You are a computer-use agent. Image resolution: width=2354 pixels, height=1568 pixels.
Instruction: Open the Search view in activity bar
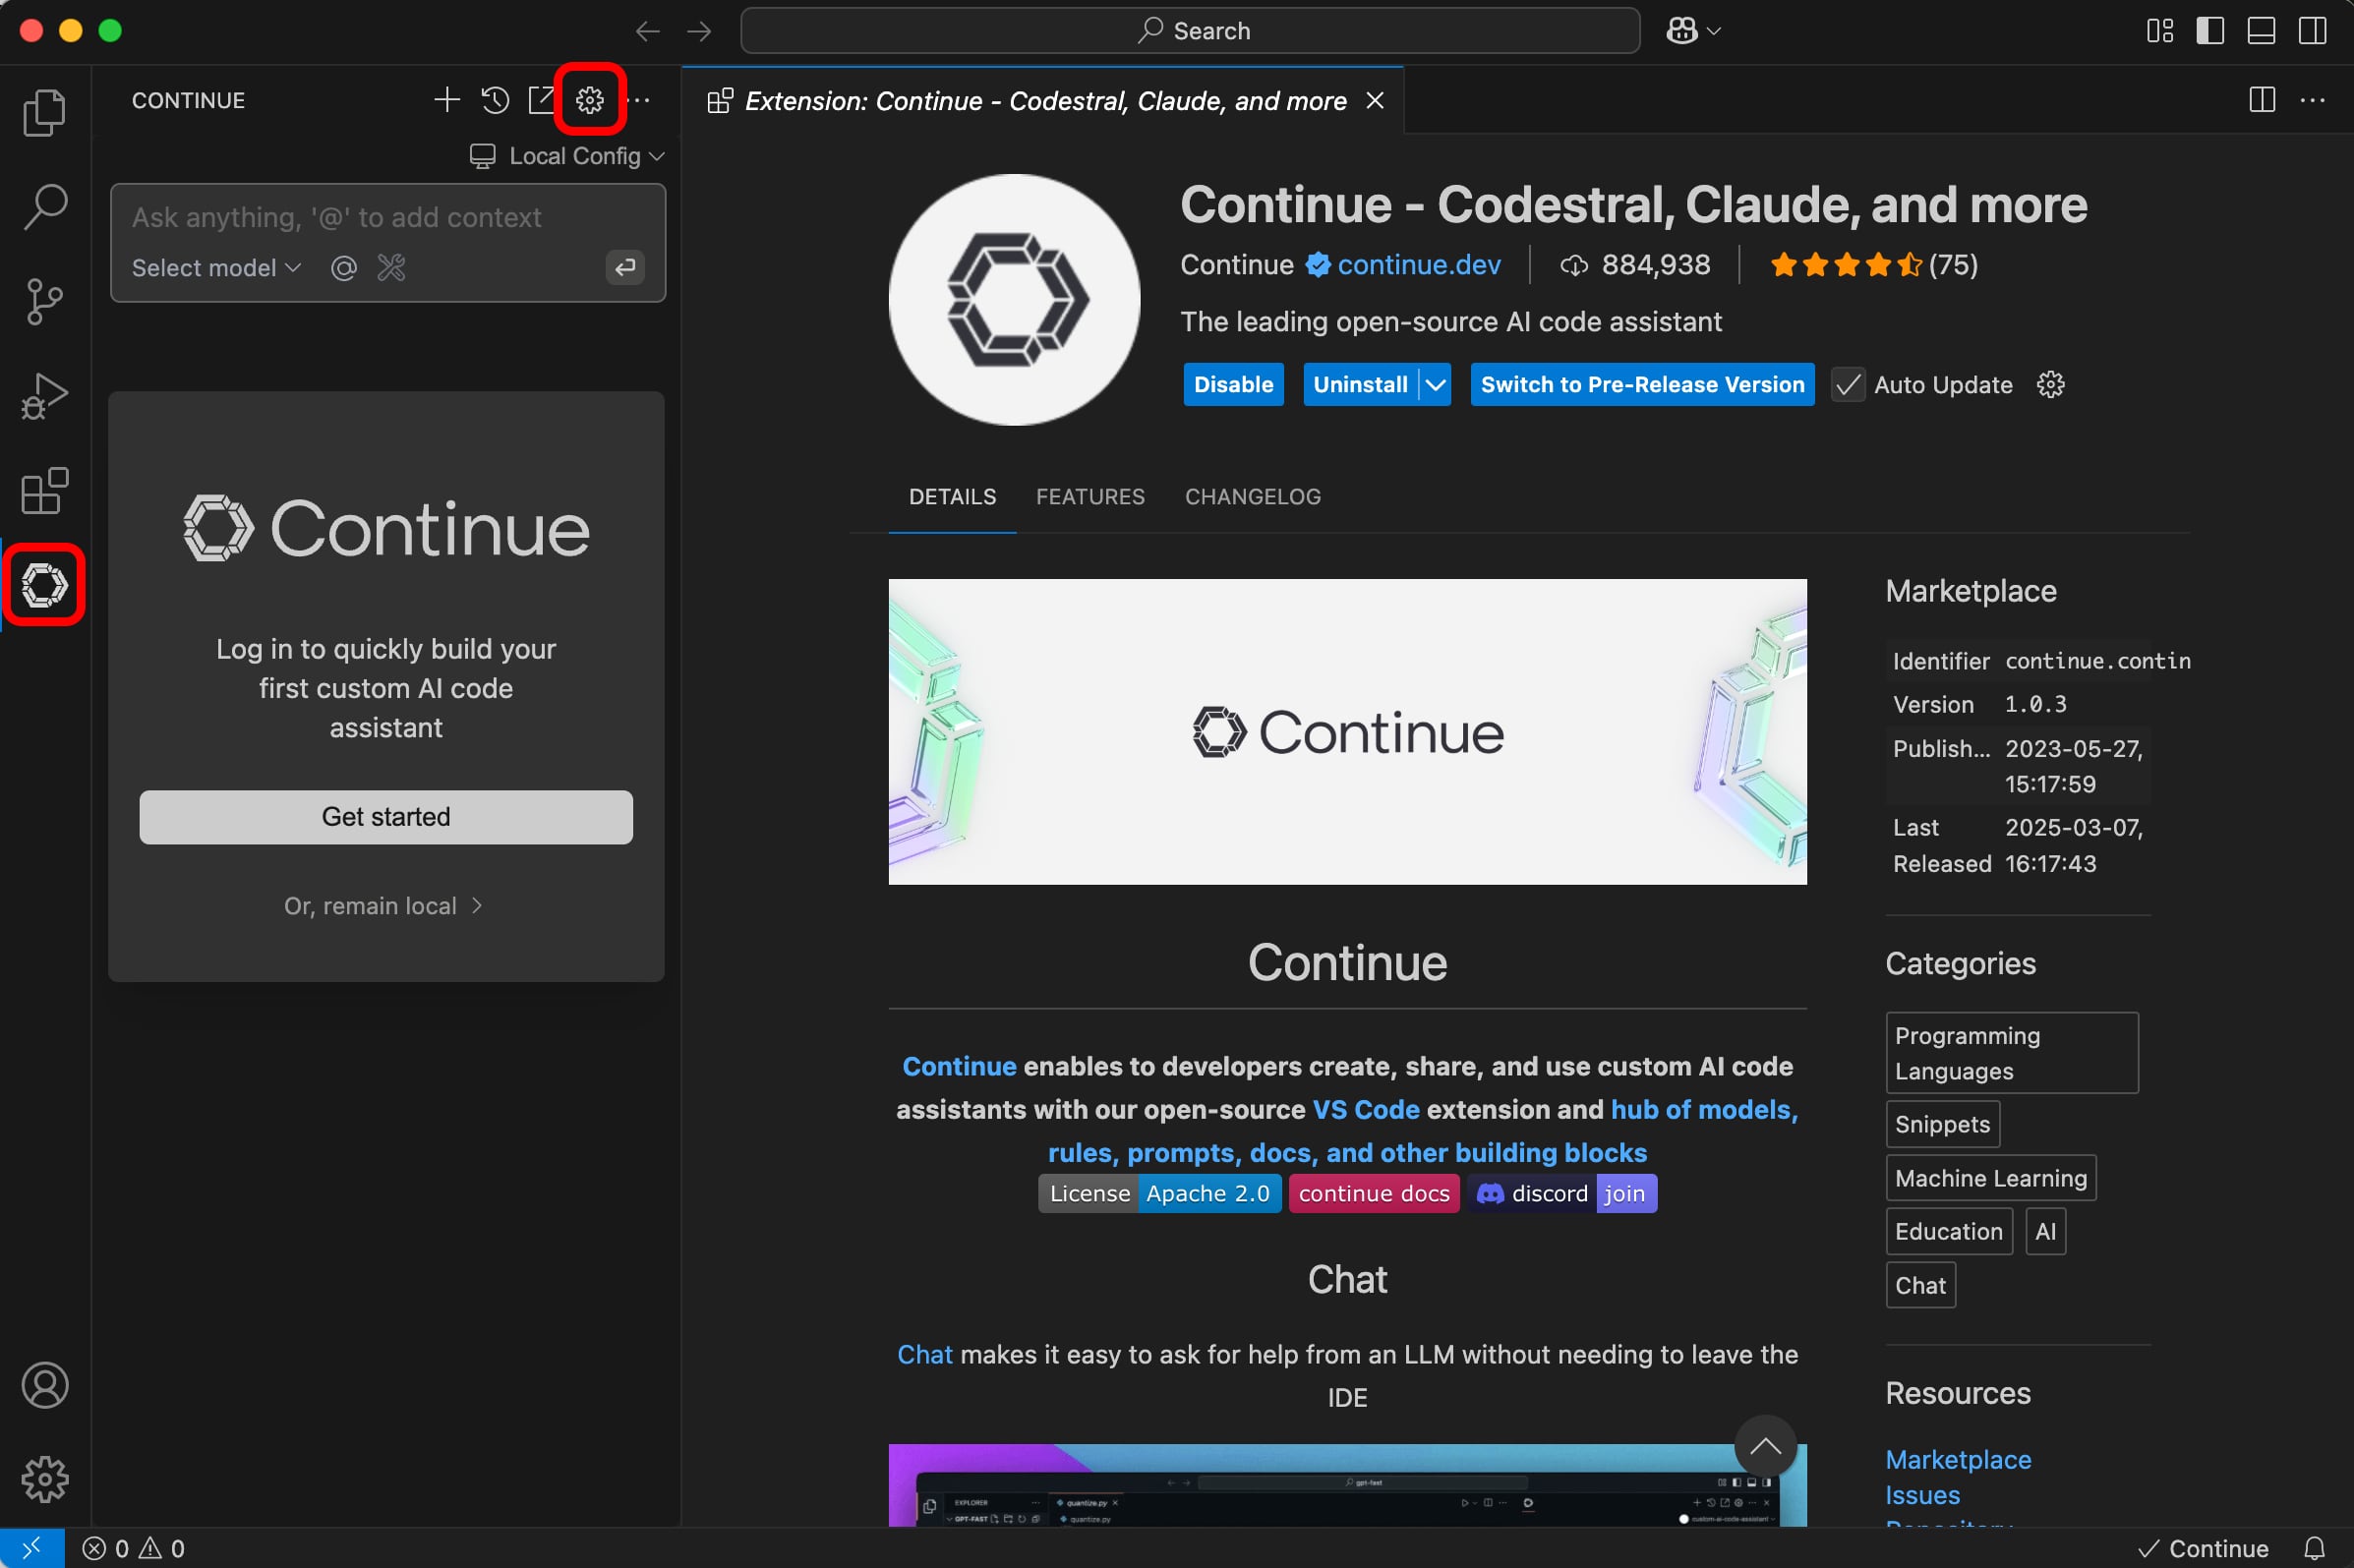coord(44,207)
